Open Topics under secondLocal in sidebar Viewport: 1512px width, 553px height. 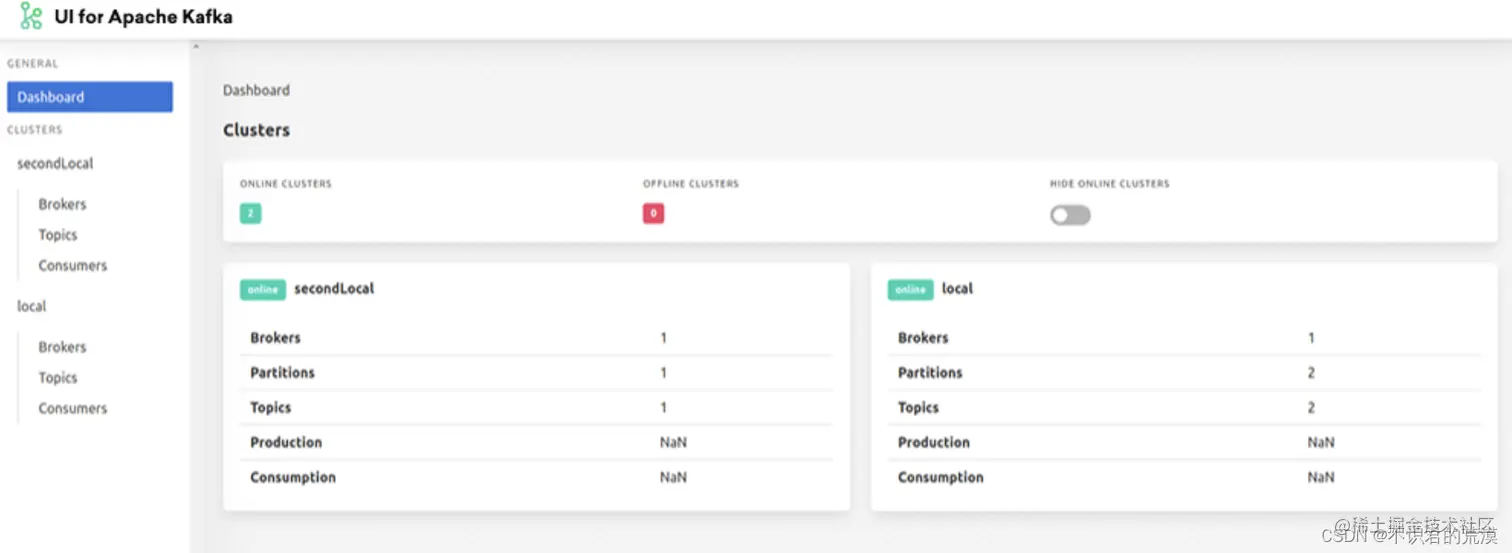pos(58,235)
